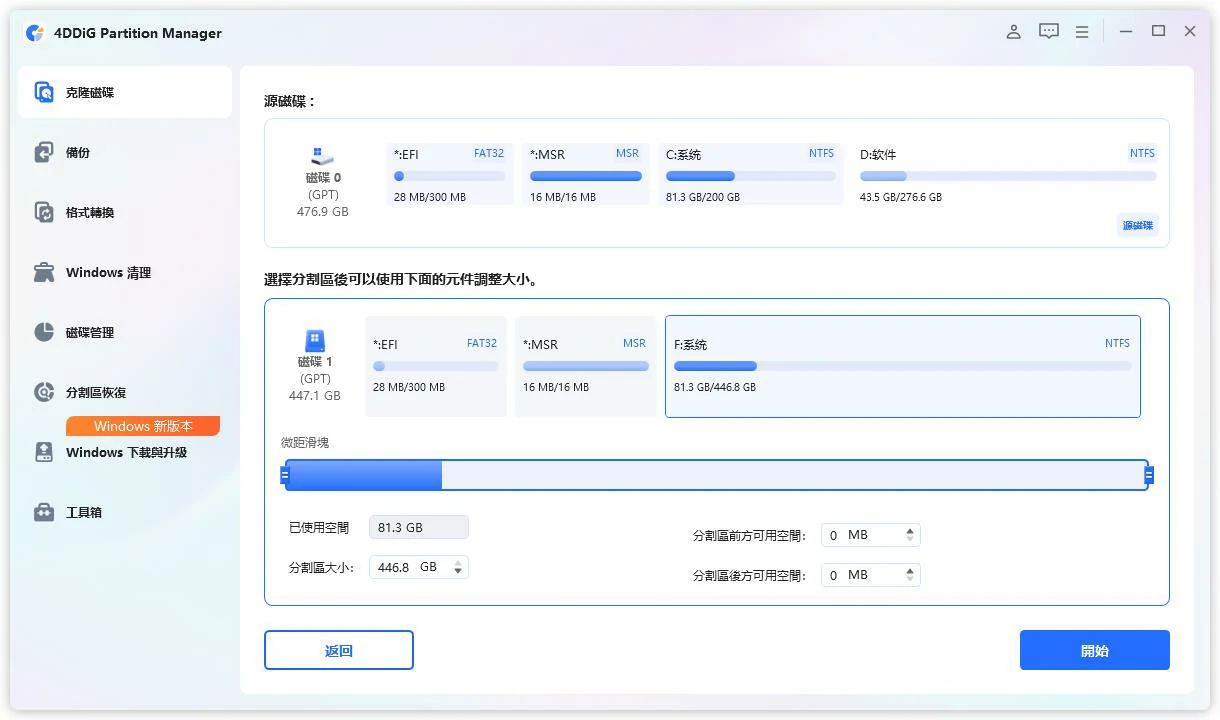1220x720 pixels.
Task: Click the 分割區後方可用空間 stepper arrows
Action: (x=910, y=575)
